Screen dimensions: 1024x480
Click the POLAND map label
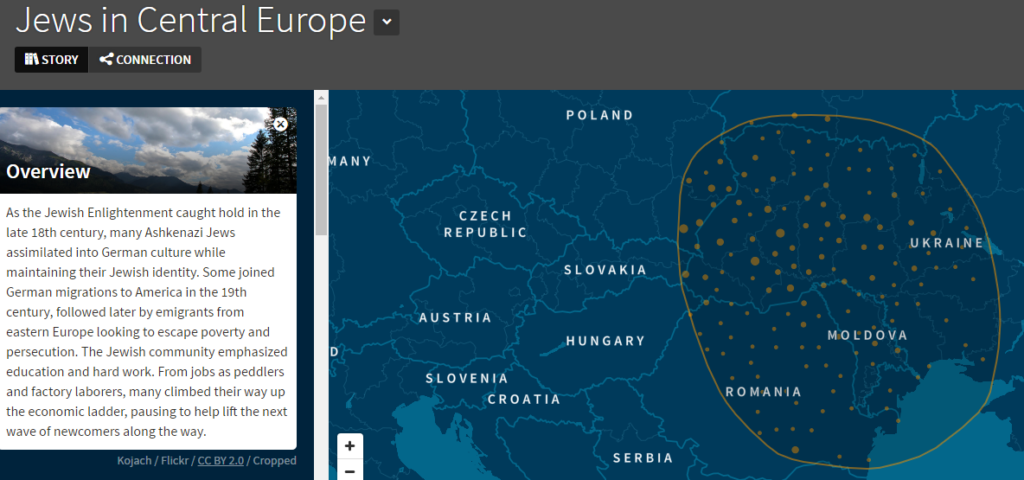click(600, 116)
